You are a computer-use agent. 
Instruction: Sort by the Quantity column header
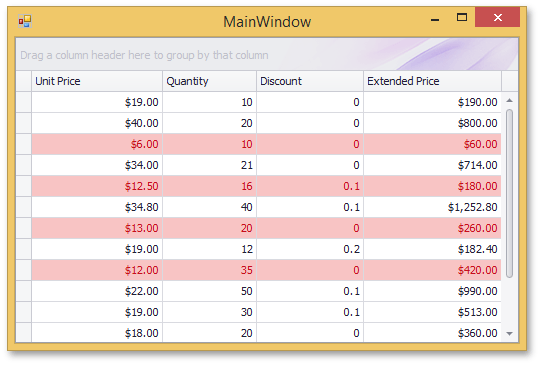pos(209,81)
